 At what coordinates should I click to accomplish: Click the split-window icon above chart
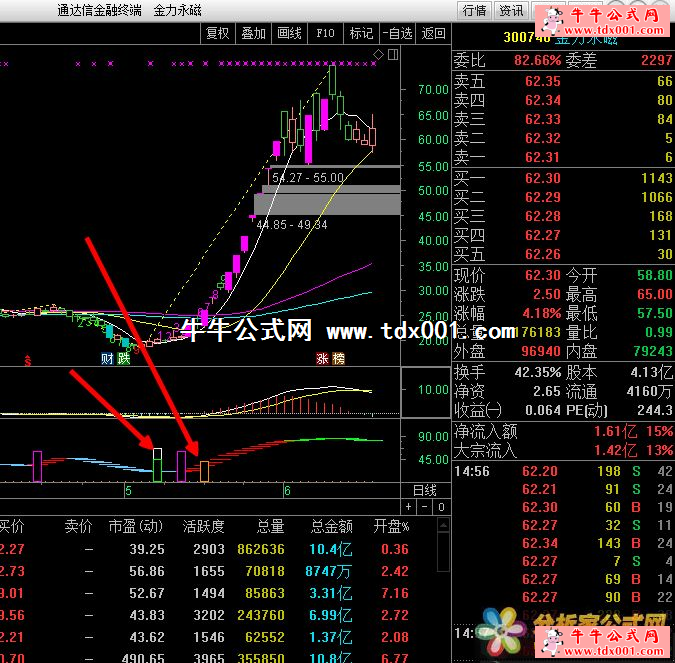tap(393, 54)
